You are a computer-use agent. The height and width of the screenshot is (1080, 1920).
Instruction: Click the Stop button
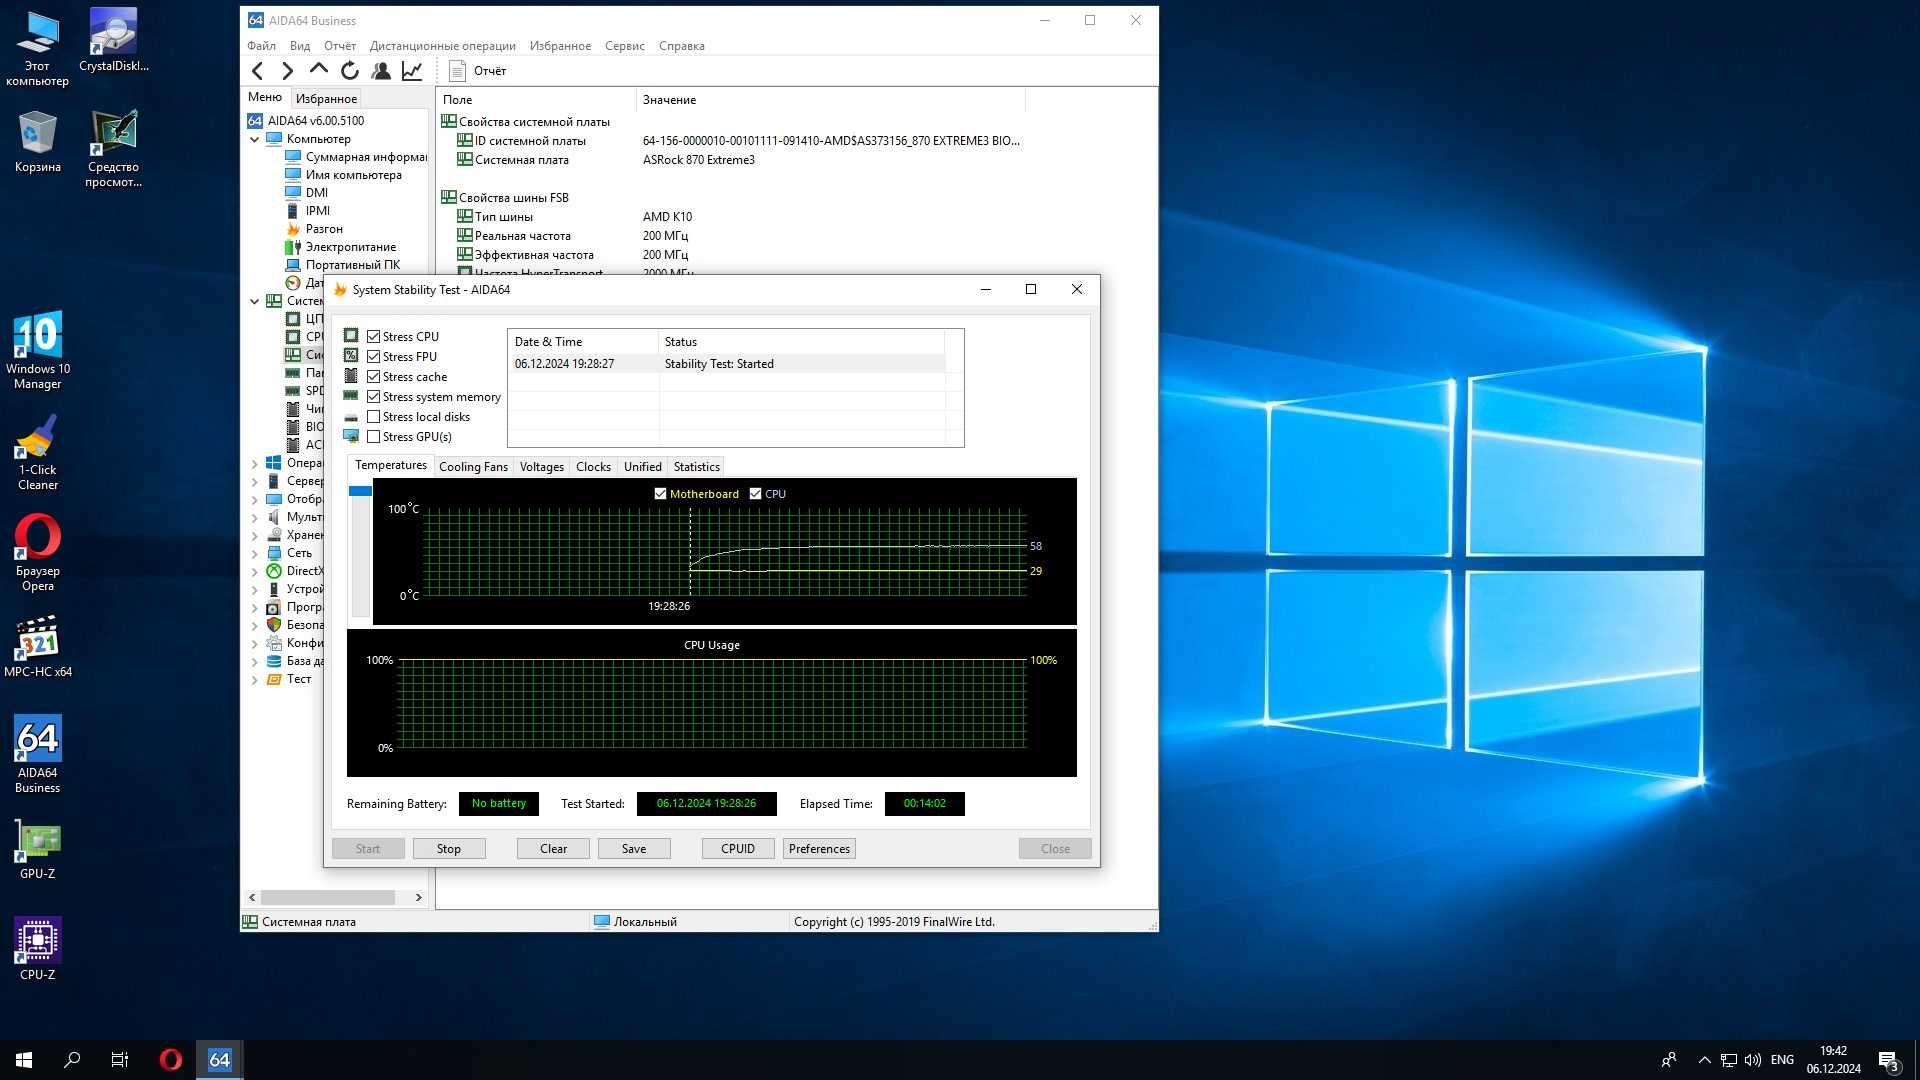tap(449, 849)
